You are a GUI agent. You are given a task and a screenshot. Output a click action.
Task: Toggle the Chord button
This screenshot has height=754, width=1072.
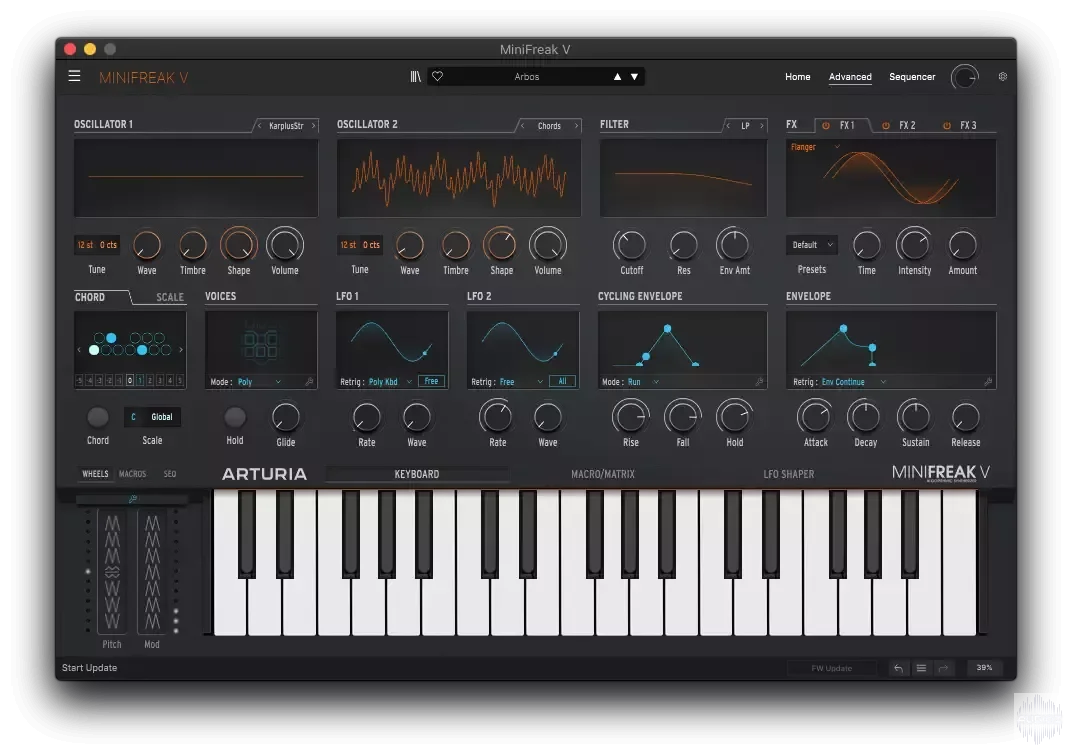(x=98, y=417)
